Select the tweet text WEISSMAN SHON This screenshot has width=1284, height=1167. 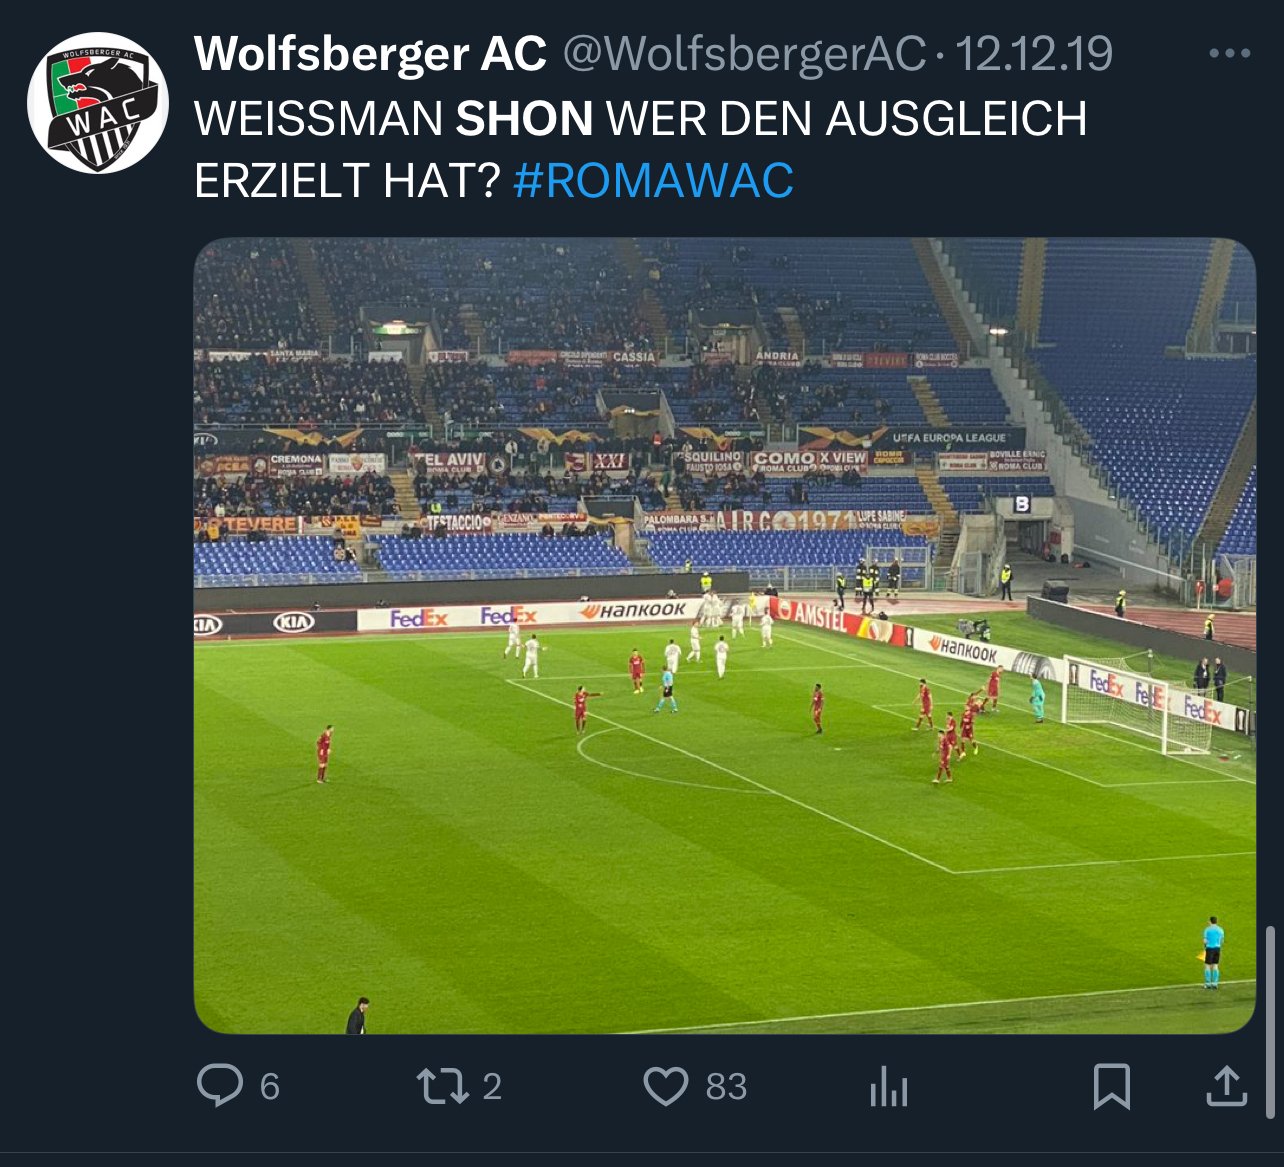394,119
